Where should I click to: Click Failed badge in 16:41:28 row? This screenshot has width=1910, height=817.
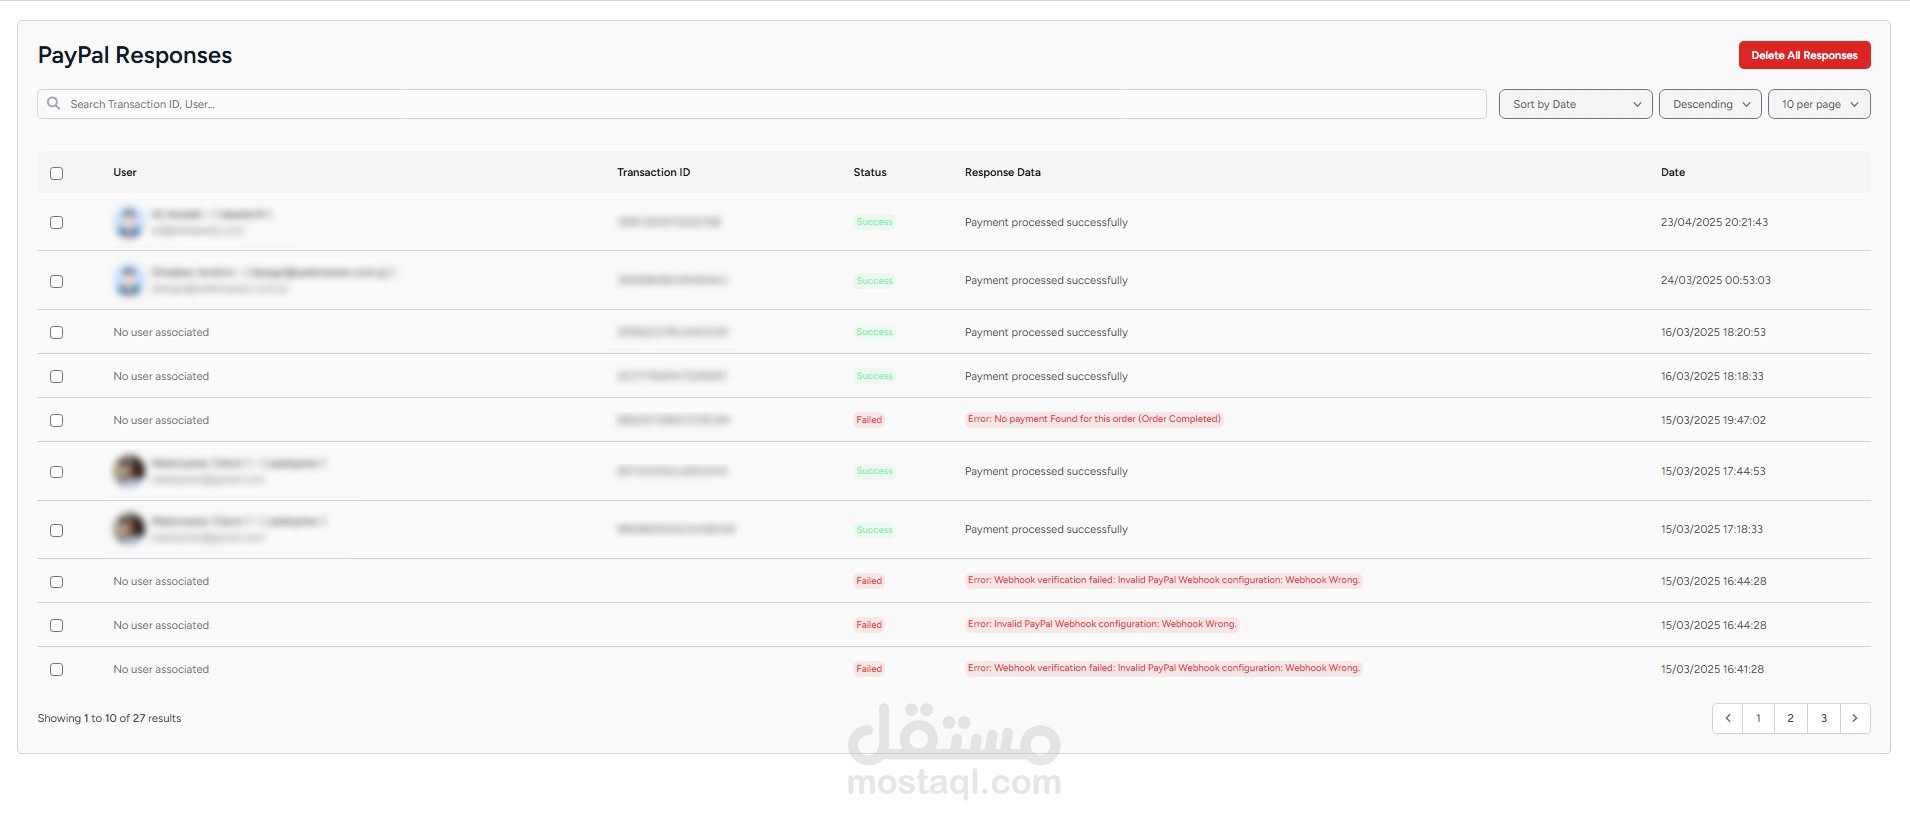[869, 669]
